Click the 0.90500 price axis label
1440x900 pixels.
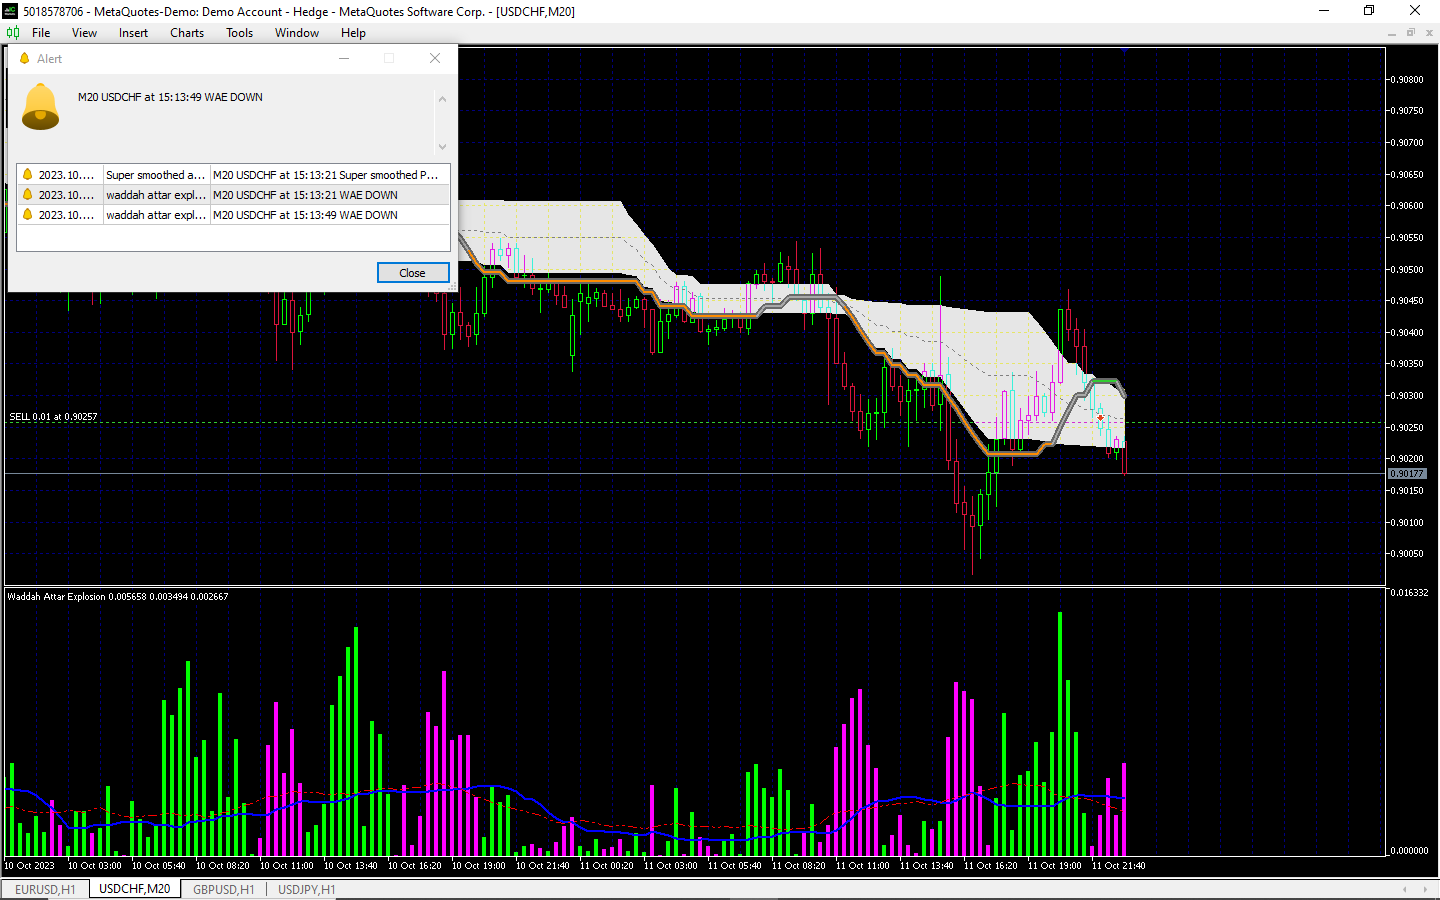tap(1408, 269)
